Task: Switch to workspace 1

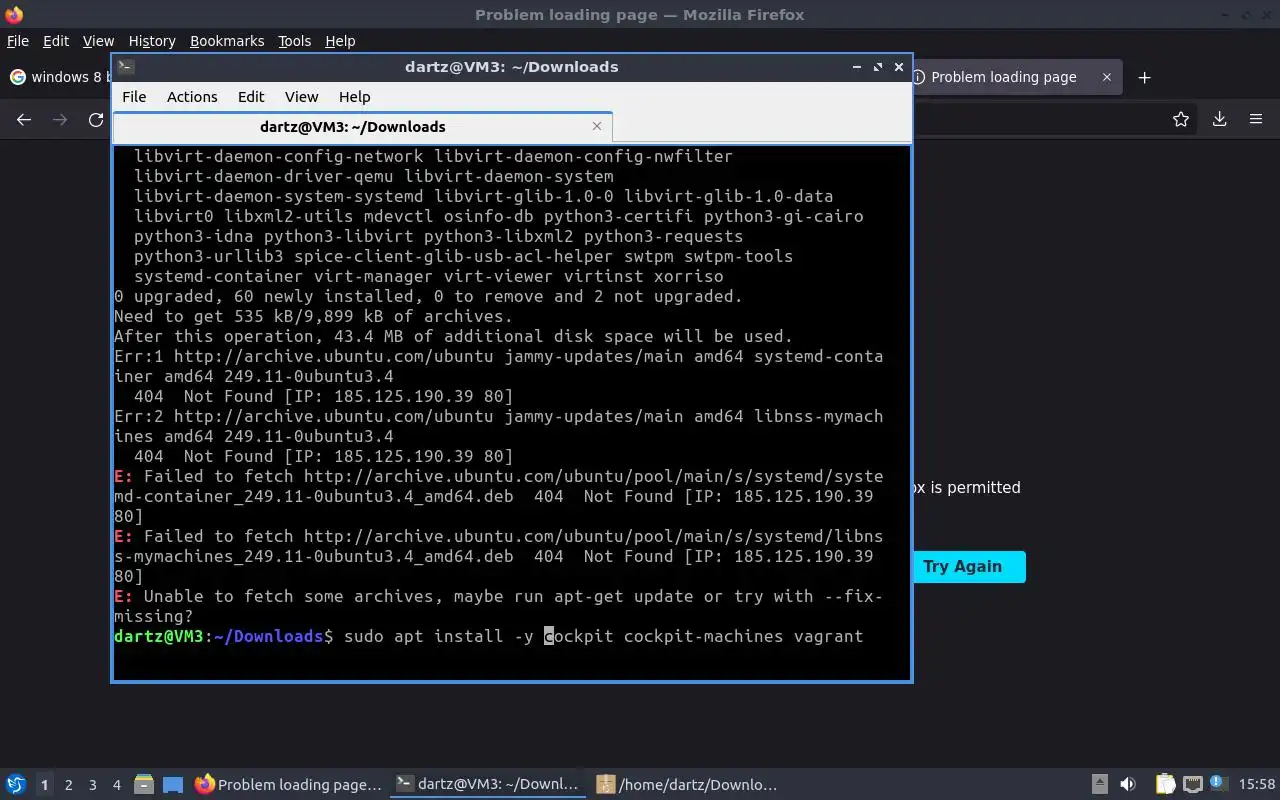Action: coord(44,785)
